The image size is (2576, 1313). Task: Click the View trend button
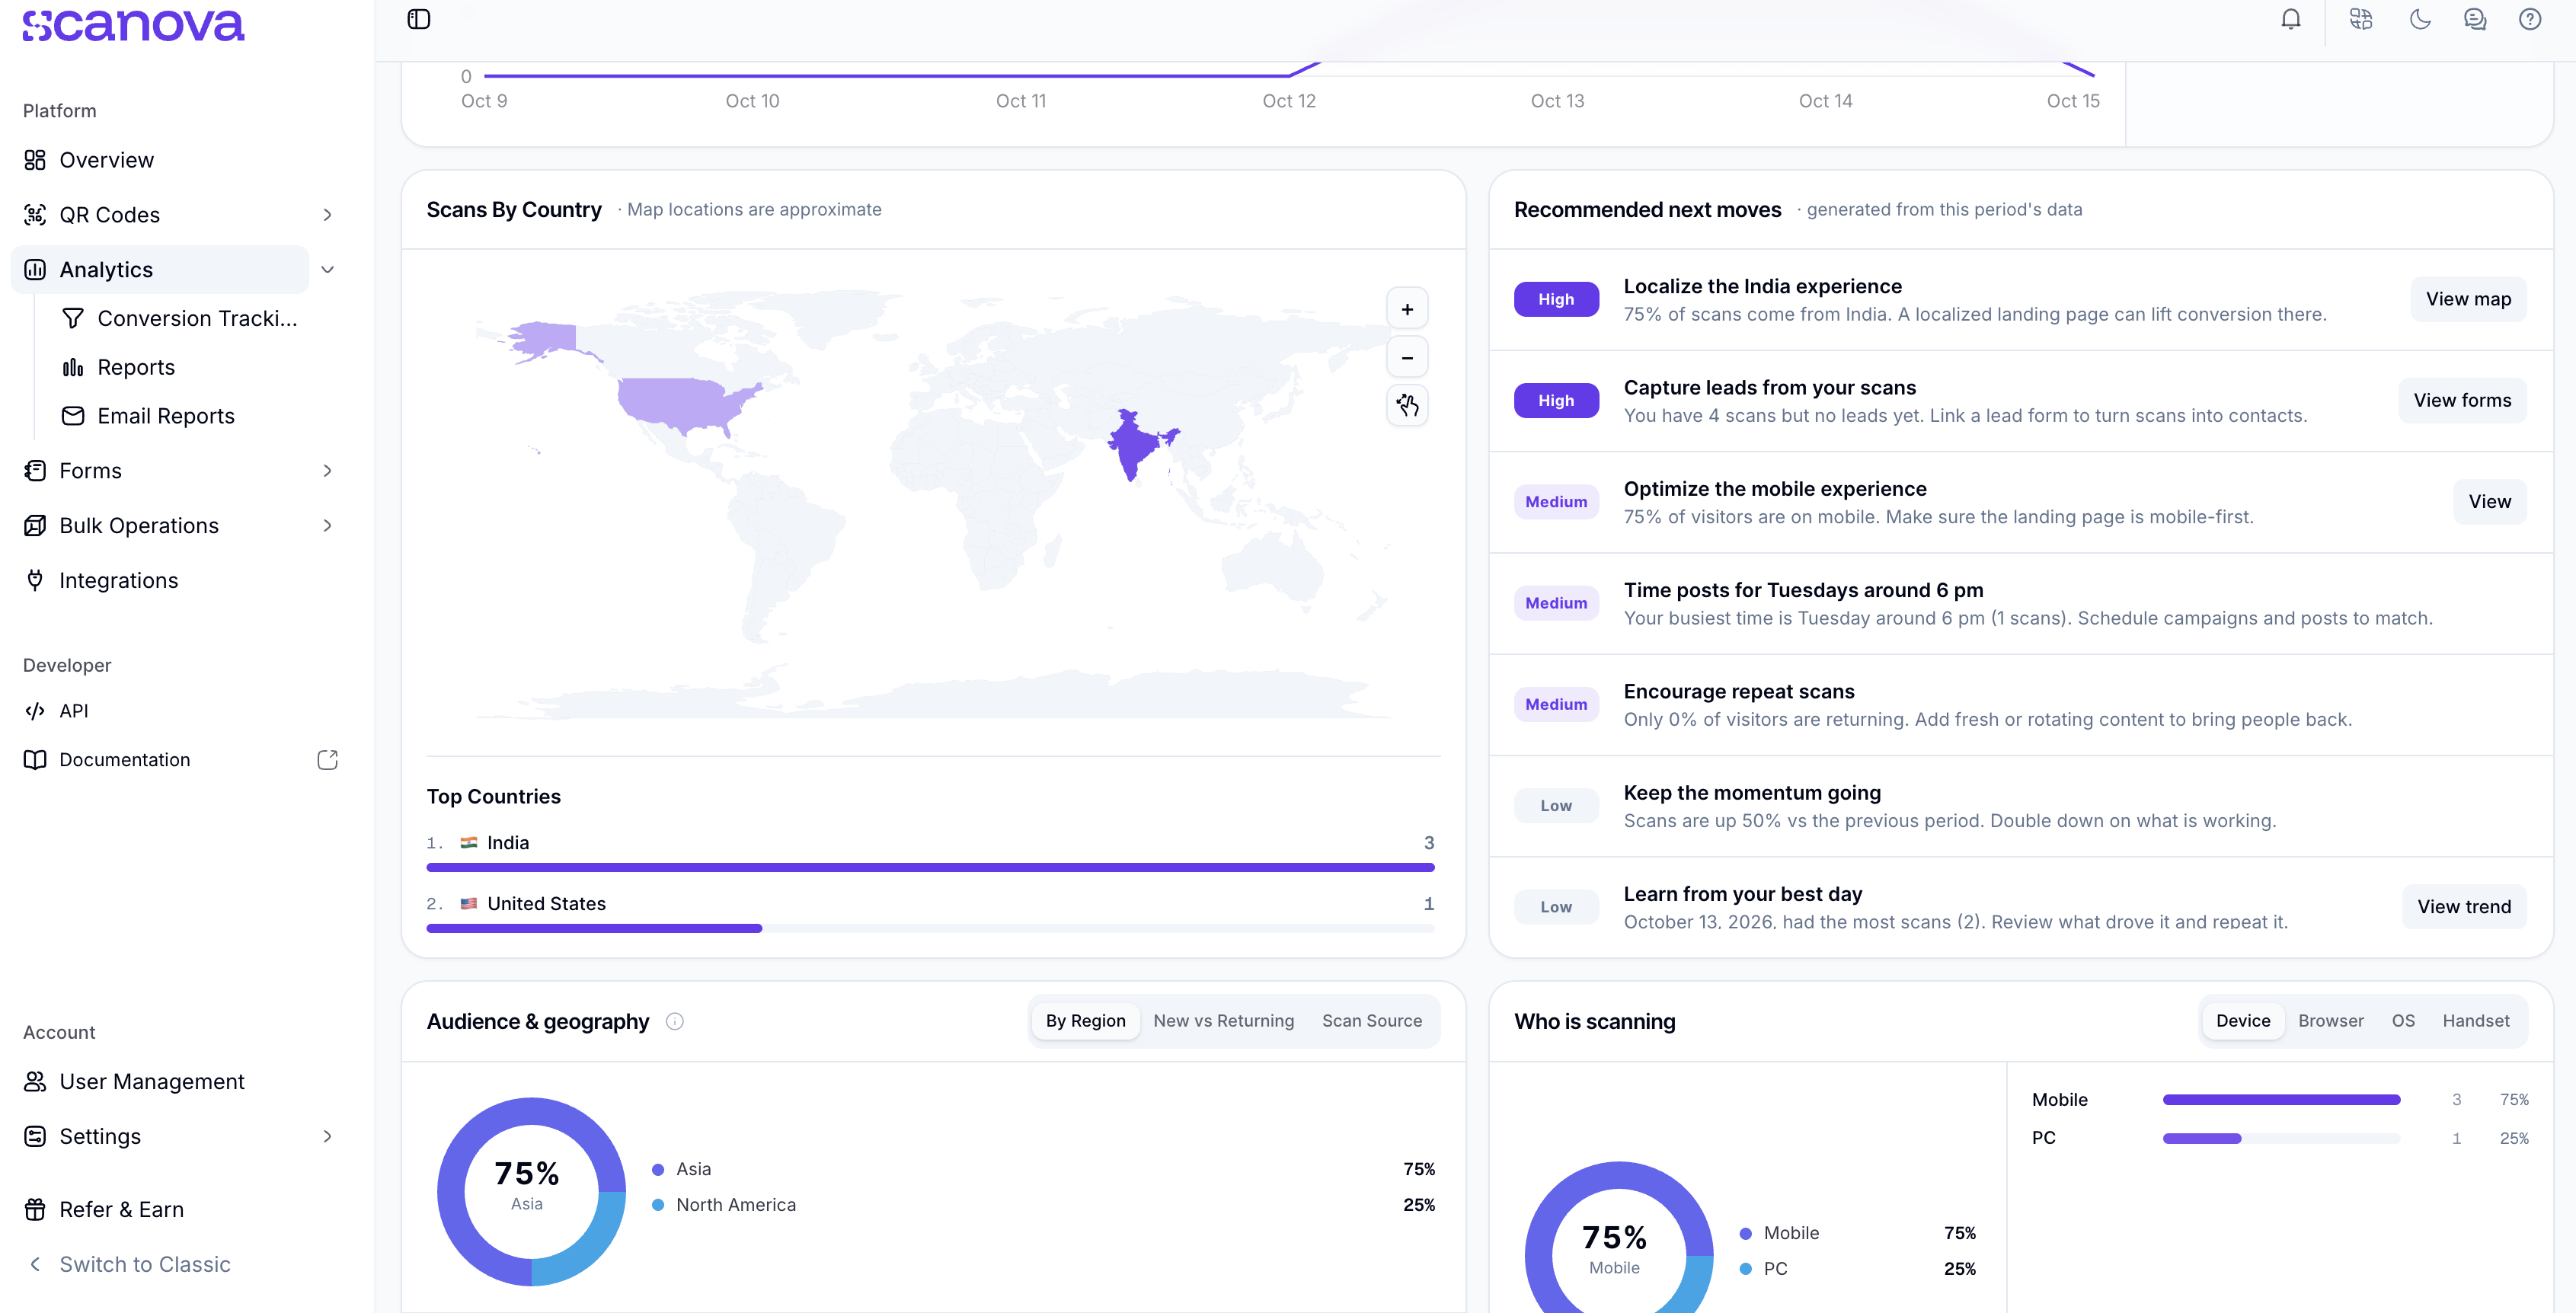(2464, 907)
